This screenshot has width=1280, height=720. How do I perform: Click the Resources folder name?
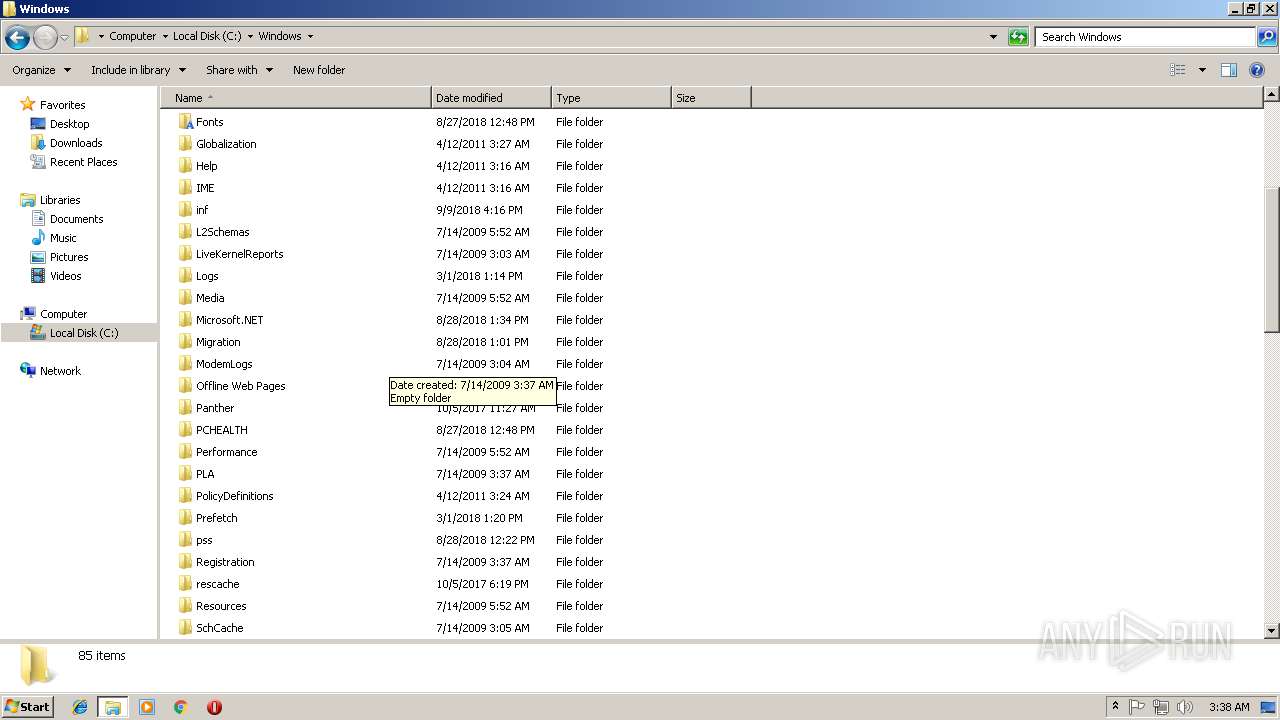coord(221,606)
